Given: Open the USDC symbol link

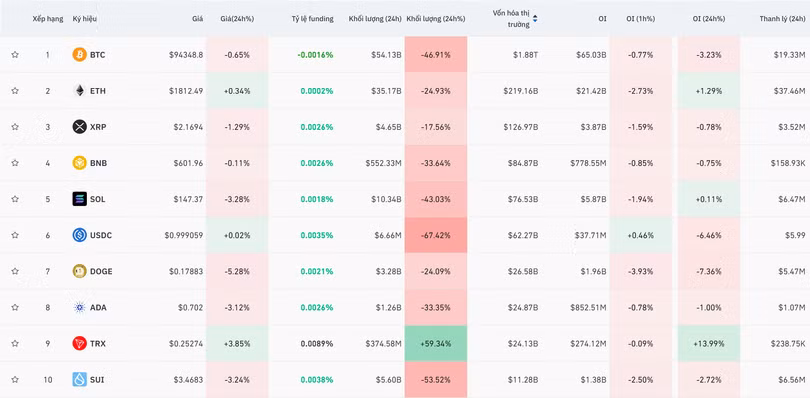Looking at the screenshot, I should click(101, 235).
